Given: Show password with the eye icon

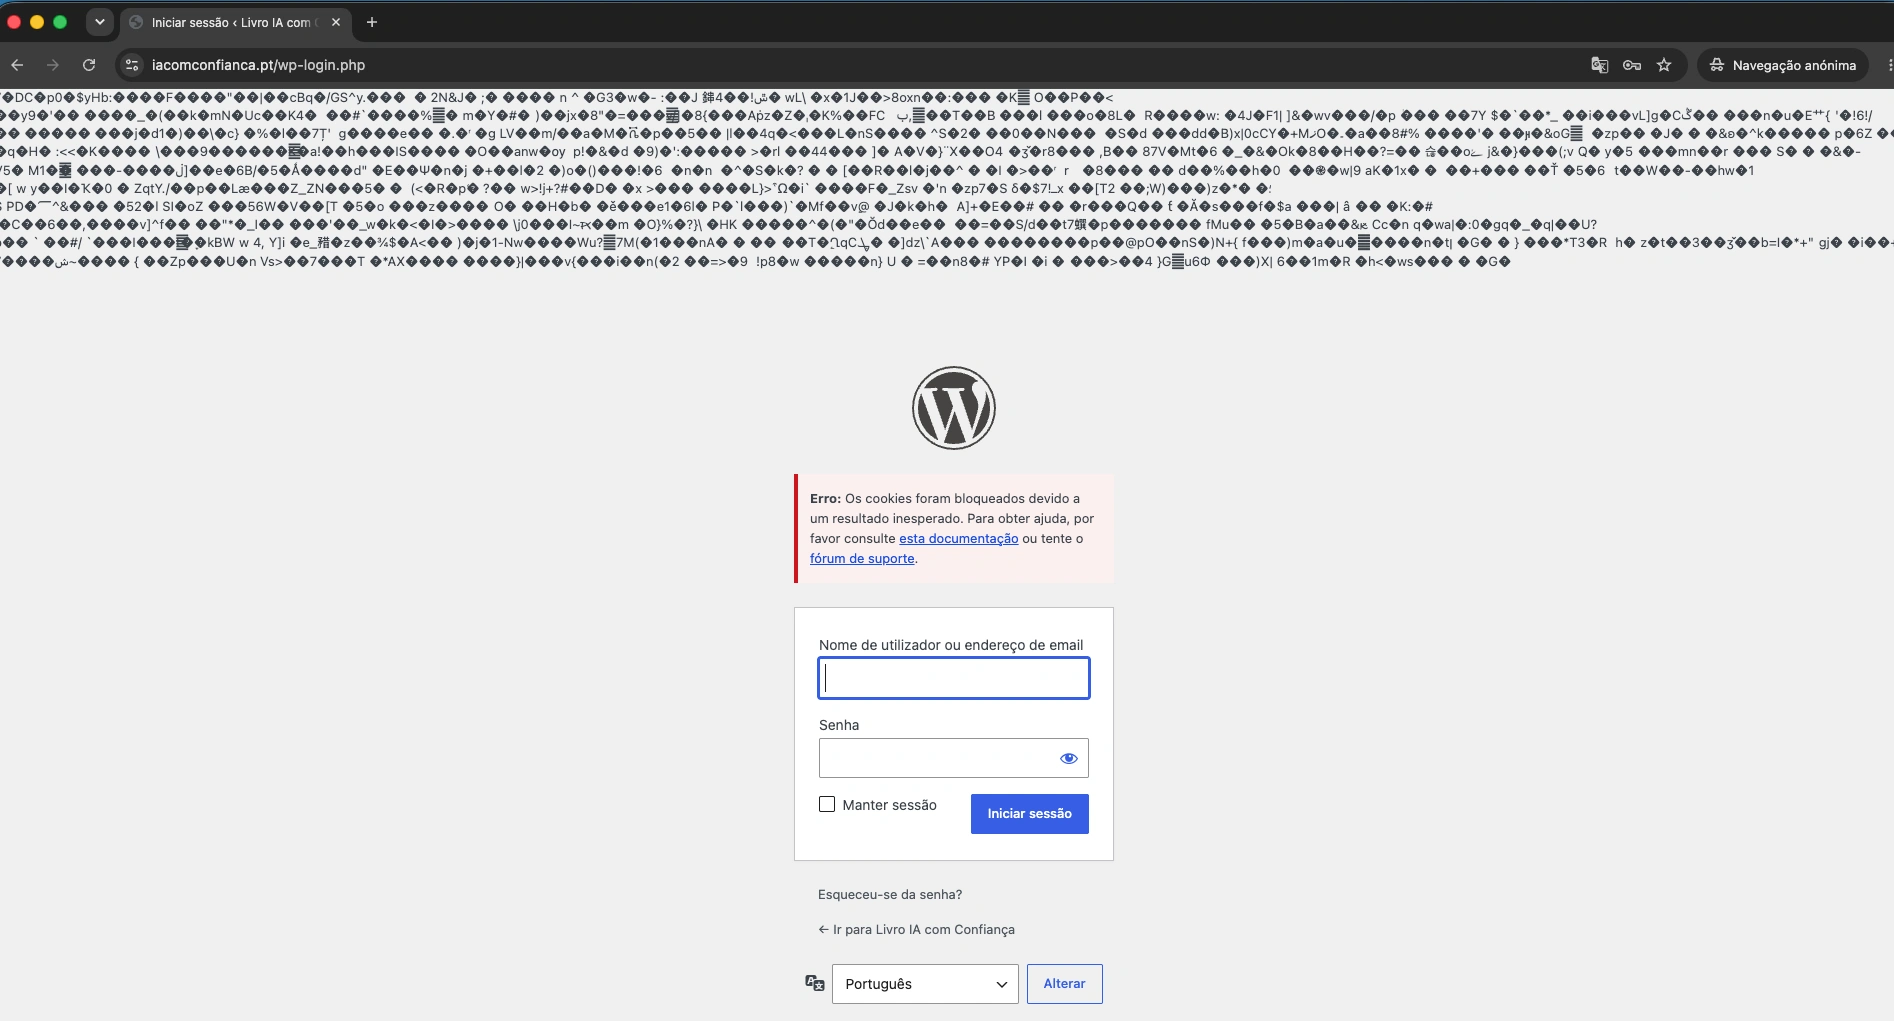Looking at the screenshot, I should 1068,758.
